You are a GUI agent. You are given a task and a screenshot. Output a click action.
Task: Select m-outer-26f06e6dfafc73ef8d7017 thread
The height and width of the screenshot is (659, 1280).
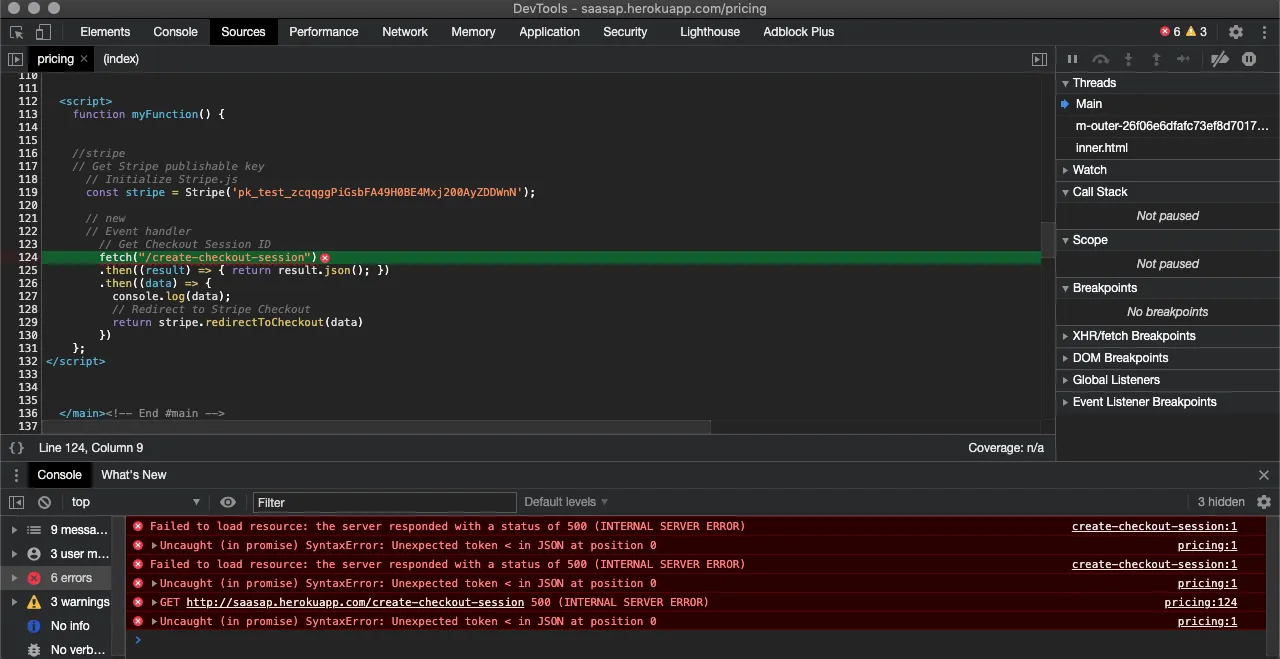[x=1168, y=126]
